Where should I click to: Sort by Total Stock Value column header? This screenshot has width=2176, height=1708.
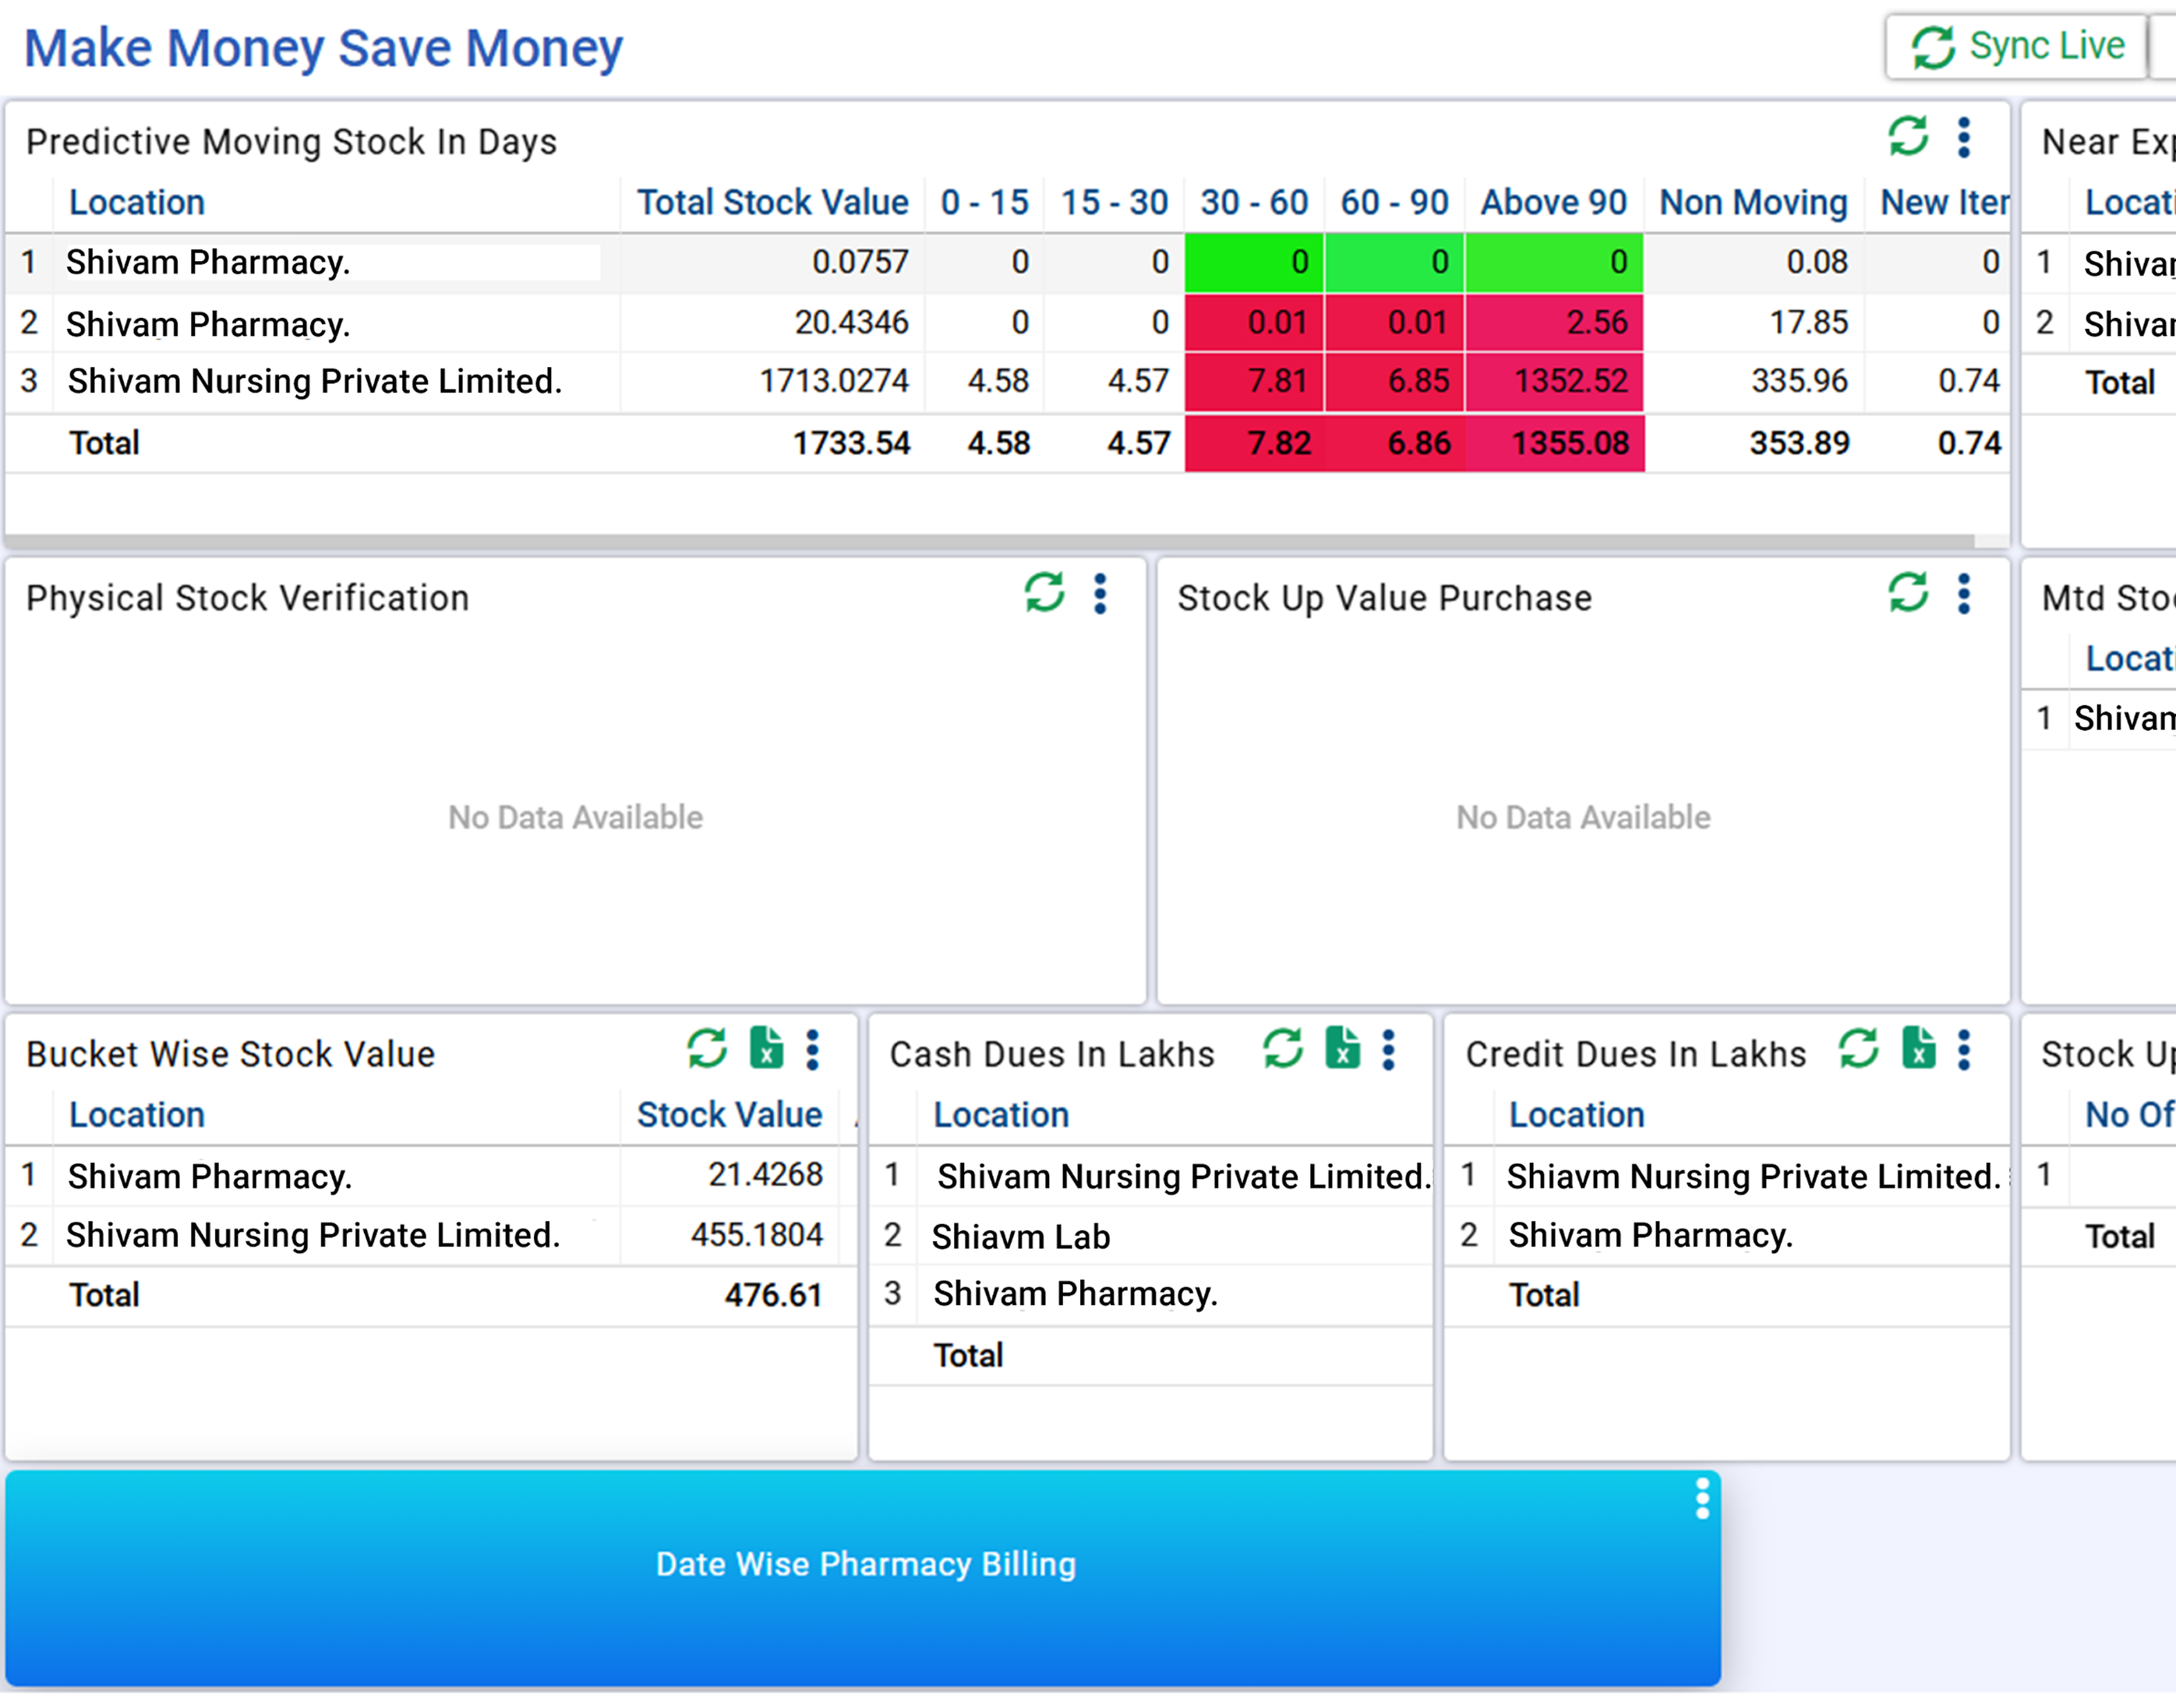point(772,203)
